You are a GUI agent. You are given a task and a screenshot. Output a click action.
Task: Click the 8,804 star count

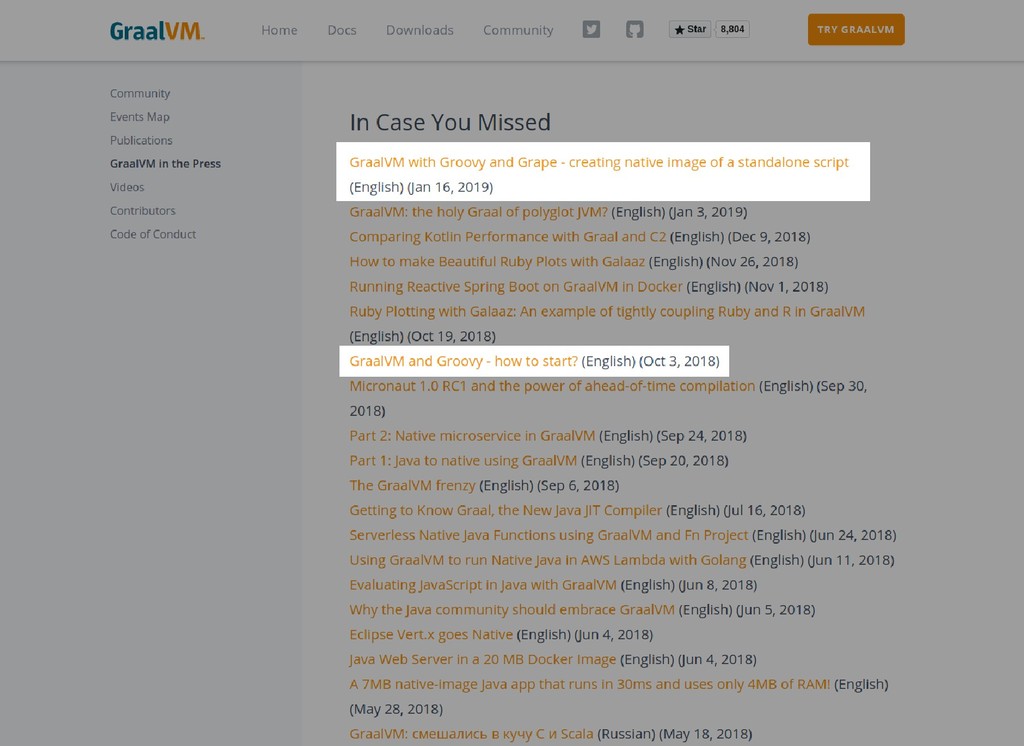[x=732, y=29]
